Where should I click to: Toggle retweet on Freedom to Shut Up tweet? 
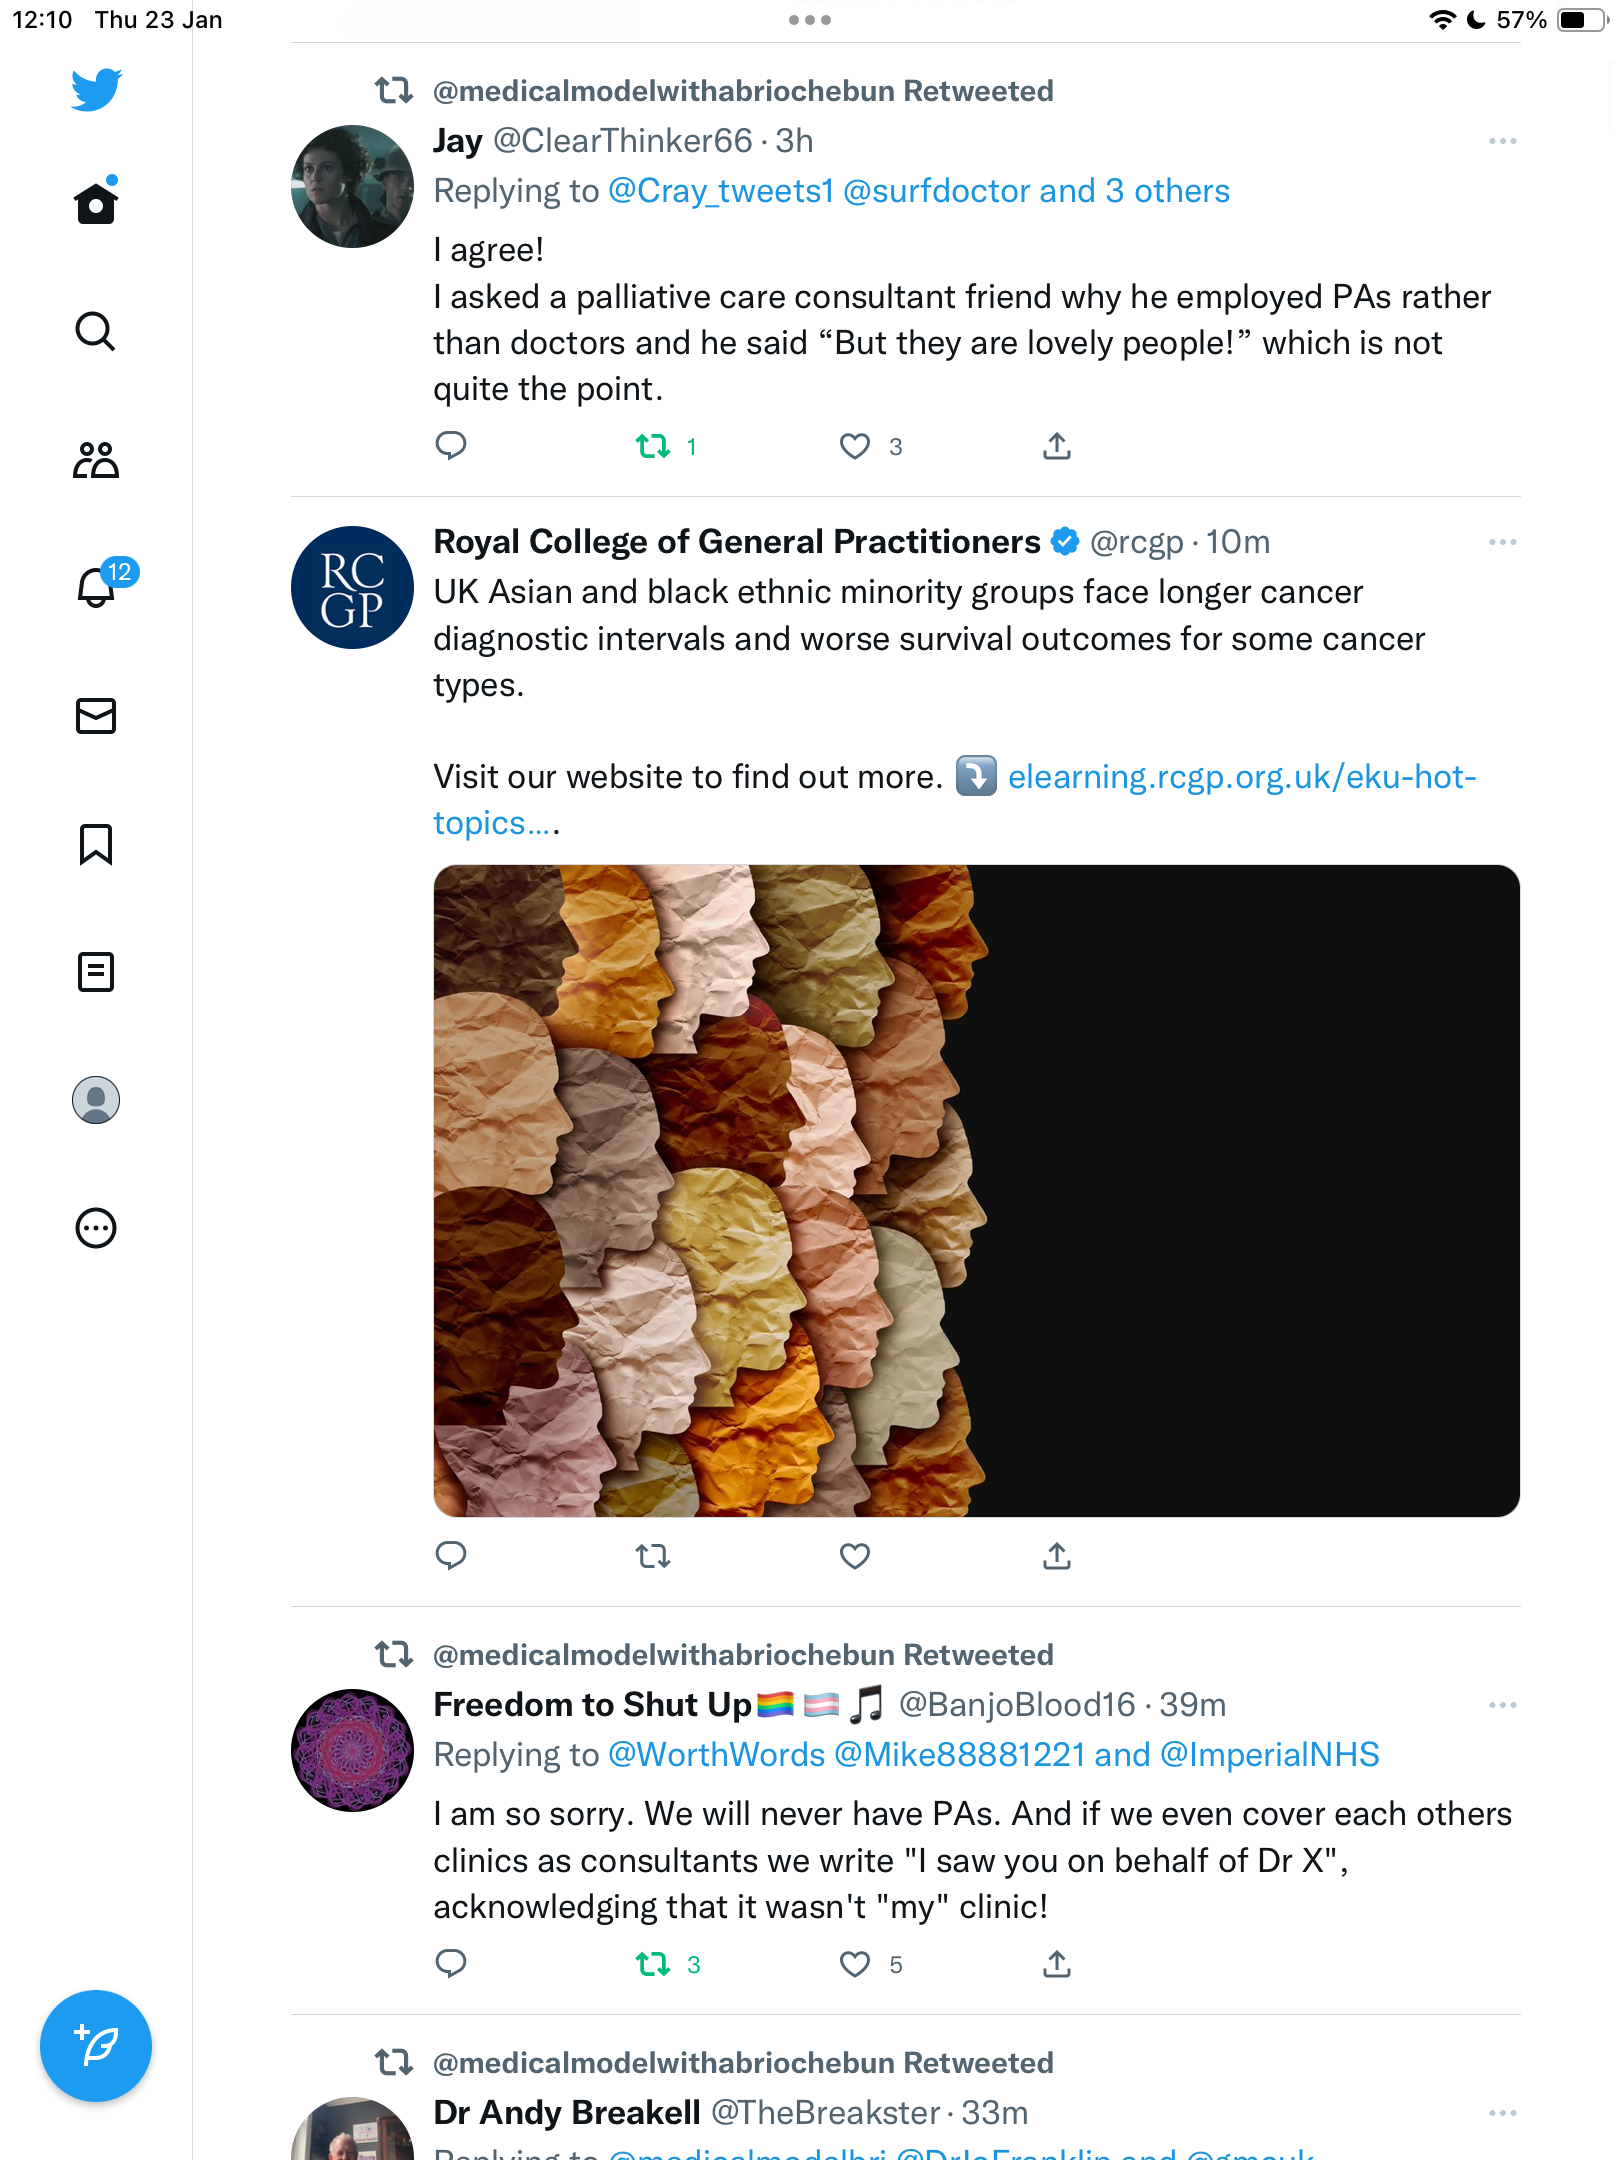[653, 1964]
